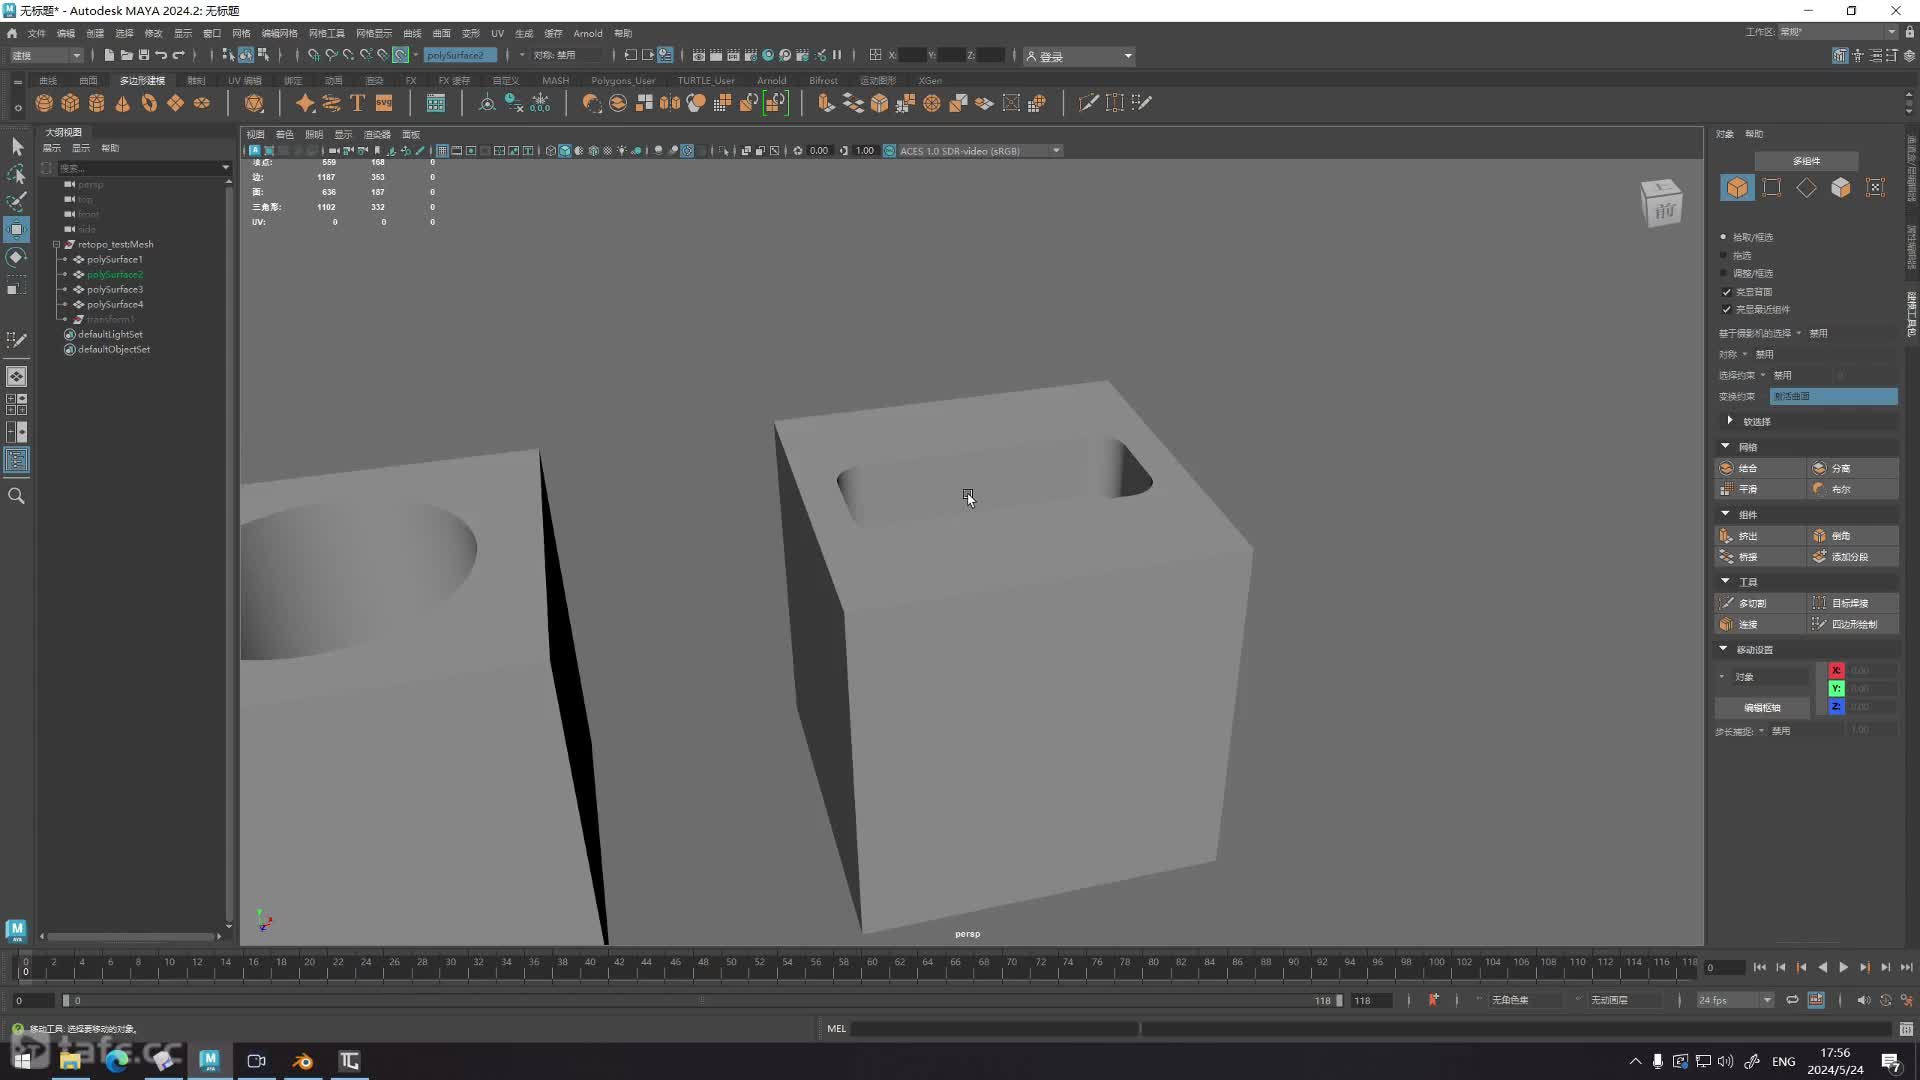Select the 拾取/框选 radio option
1920x1080 pixels.
point(1723,237)
